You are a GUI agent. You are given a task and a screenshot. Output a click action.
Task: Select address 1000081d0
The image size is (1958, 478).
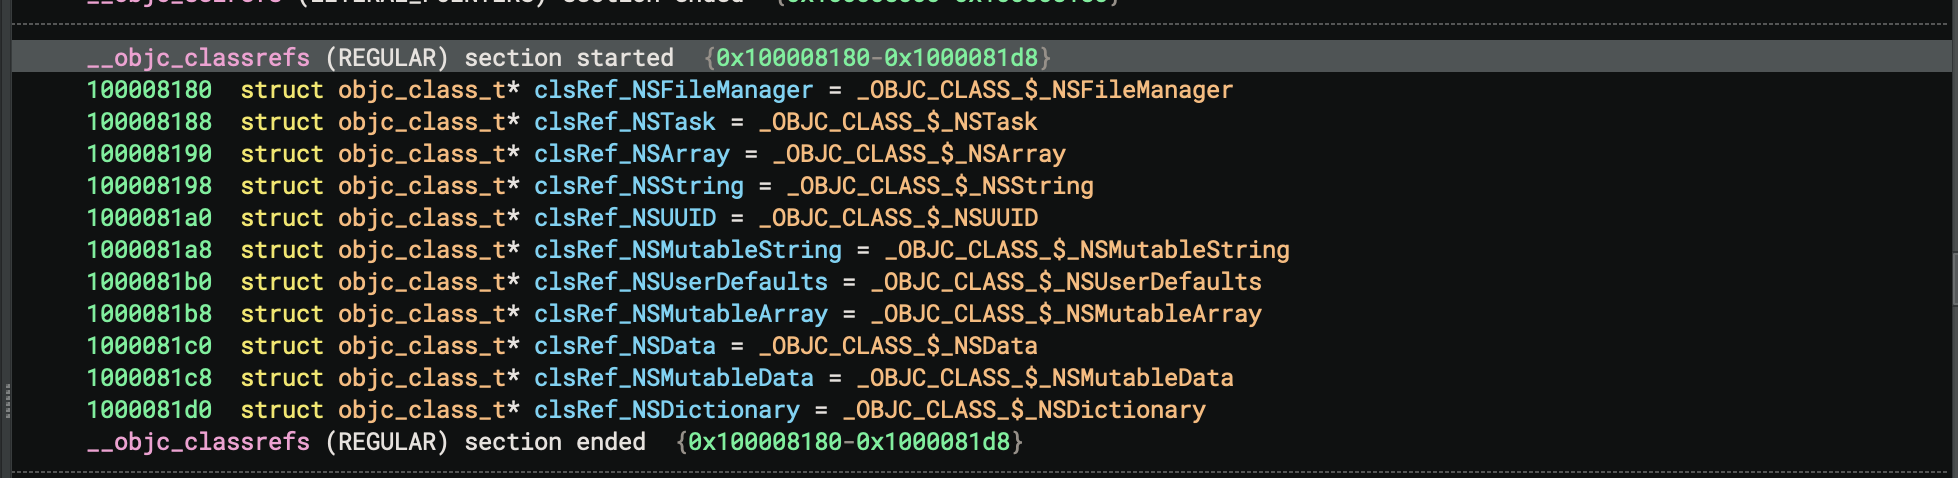pos(149,410)
